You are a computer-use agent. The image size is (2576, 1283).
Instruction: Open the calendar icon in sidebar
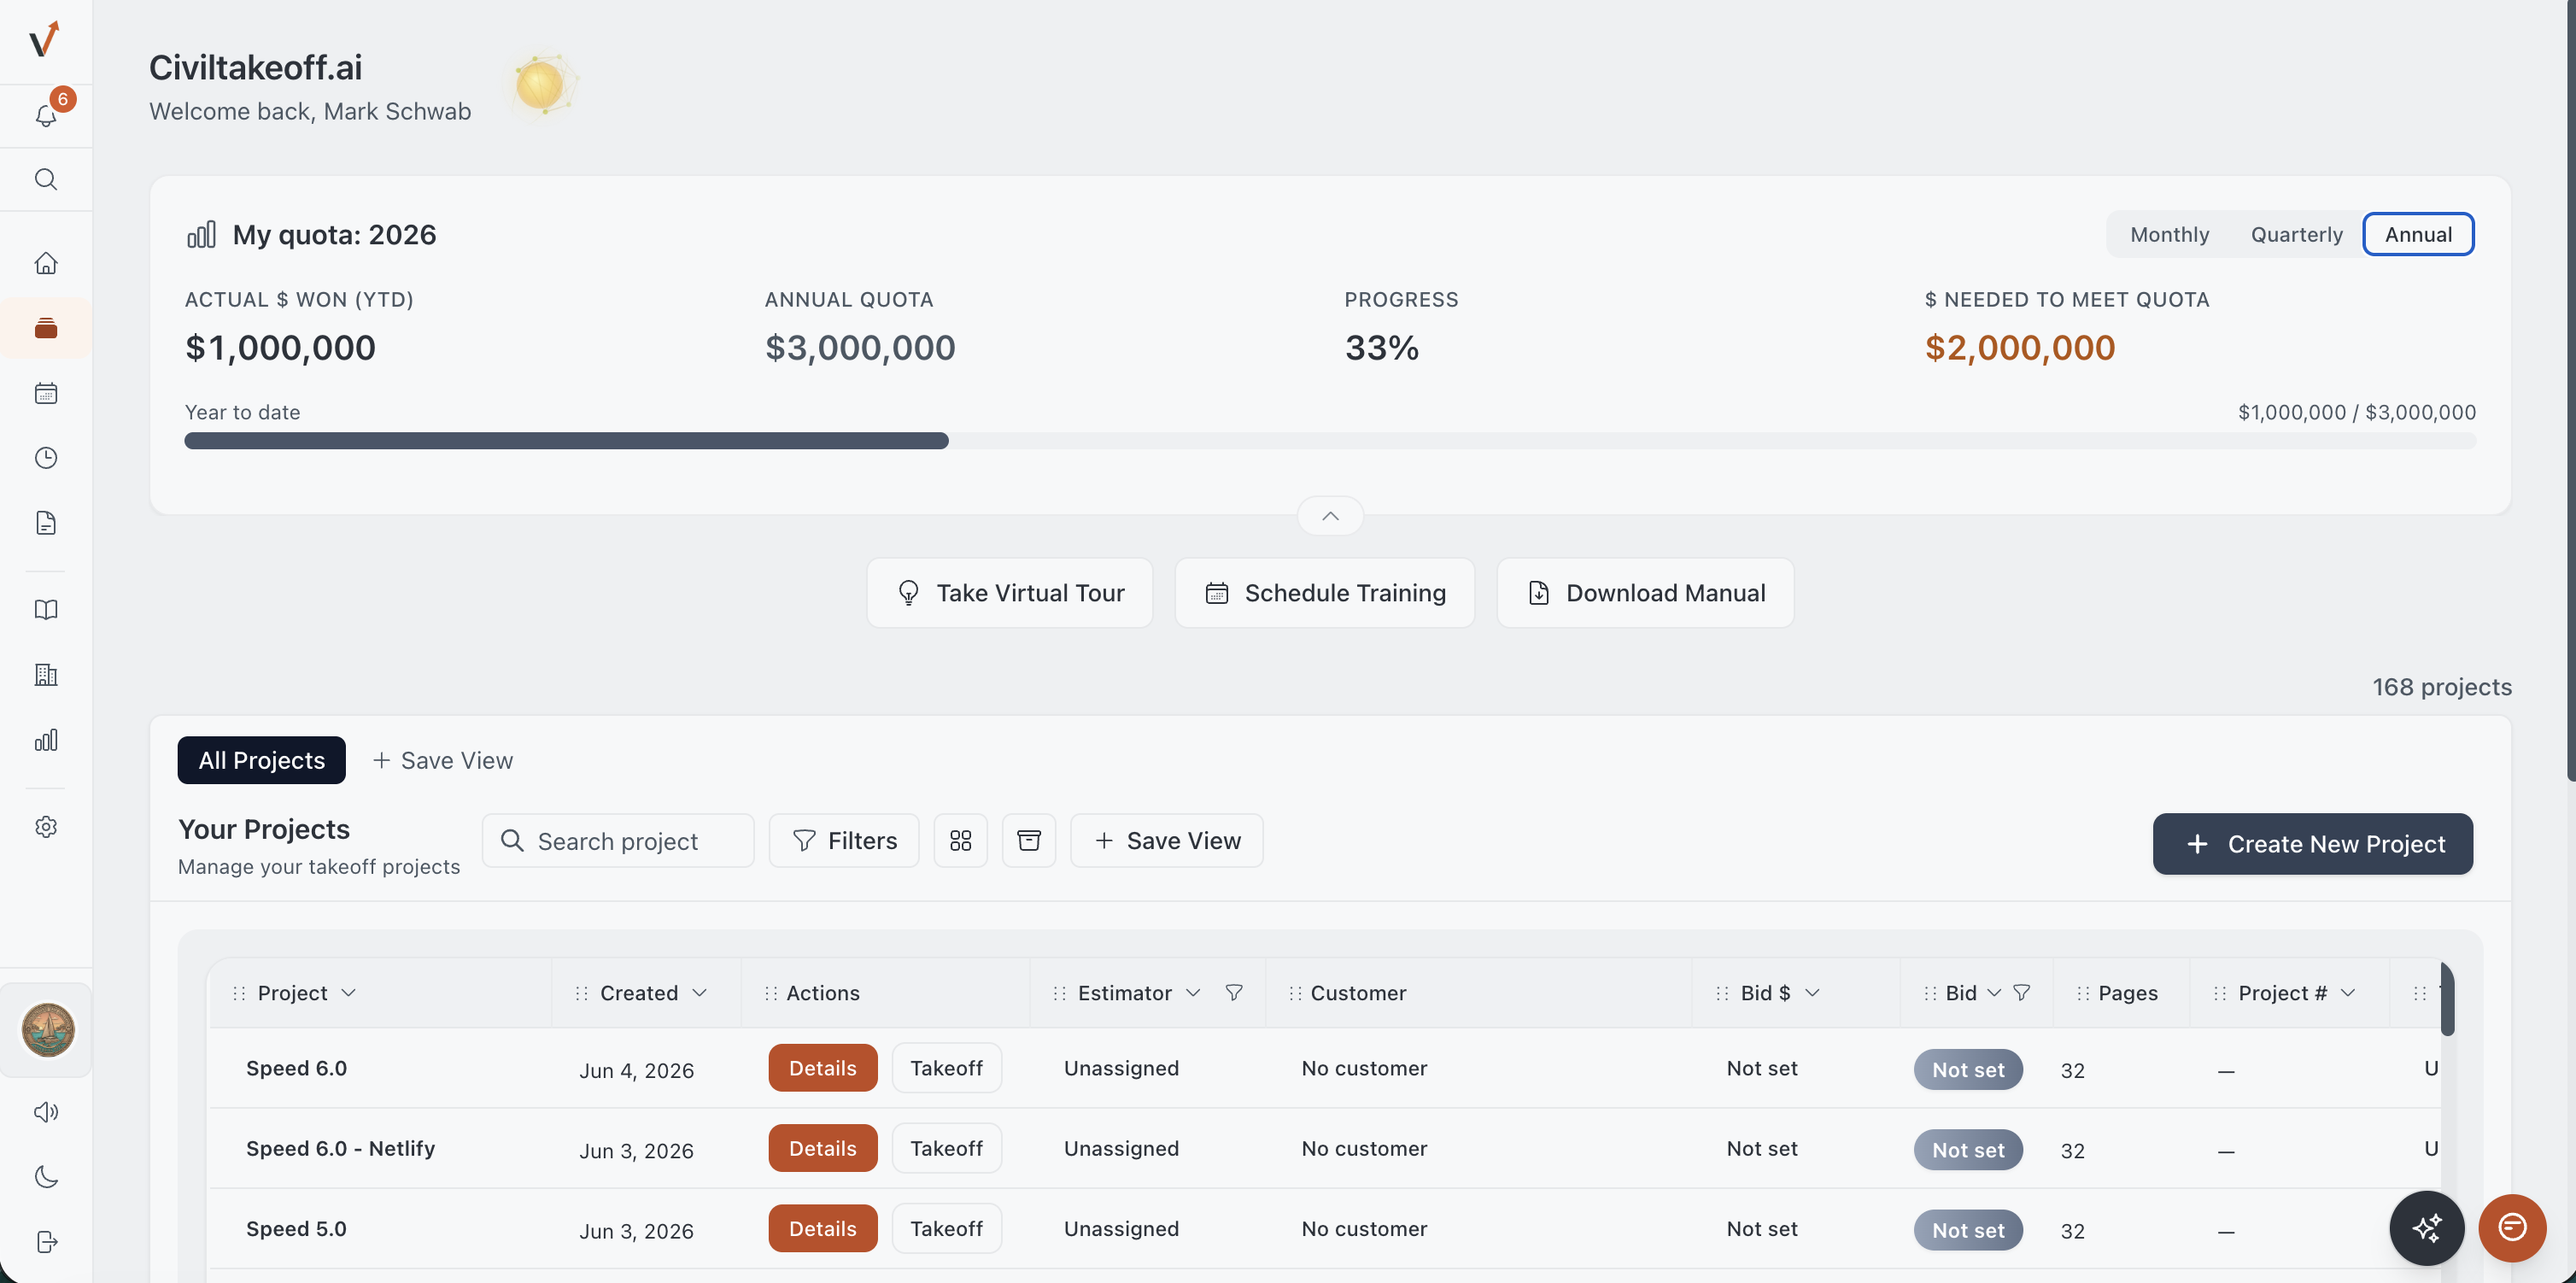click(46, 393)
